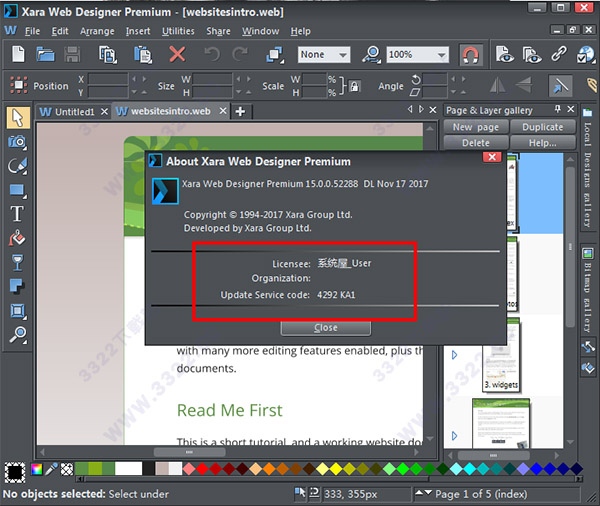This screenshot has width=600, height=506.
Task: Click the Undo arrow icon
Action: (x=212, y=54)
